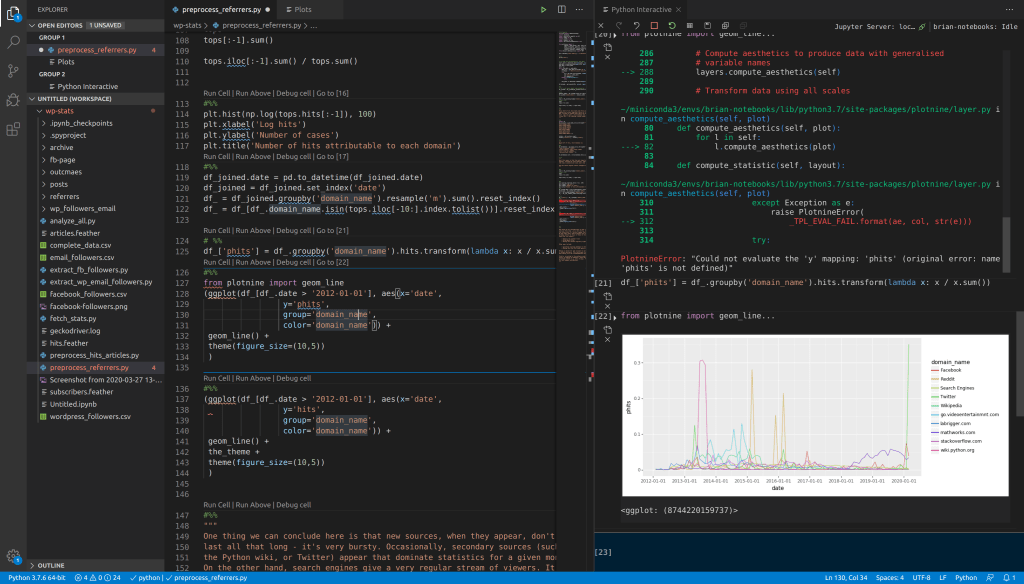Click the Redo icon in Python Interactive toolbar
This screenshot has height=584, width=1024.
(x=618, y=26)
